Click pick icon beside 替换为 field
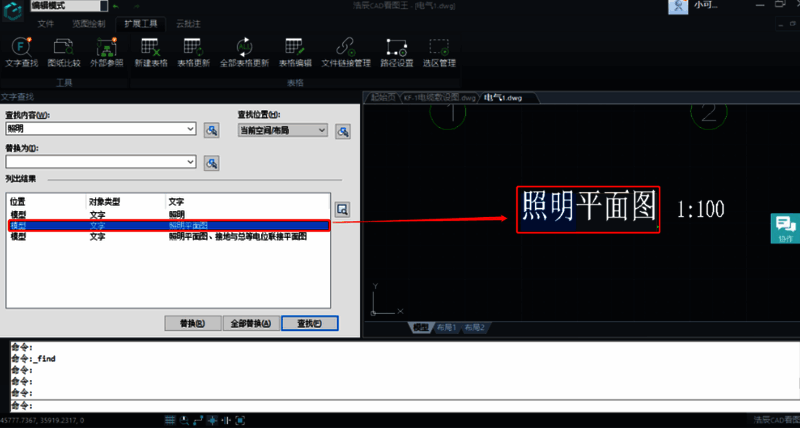The height and width of the screenshot is (428, 800). point(211,163)
